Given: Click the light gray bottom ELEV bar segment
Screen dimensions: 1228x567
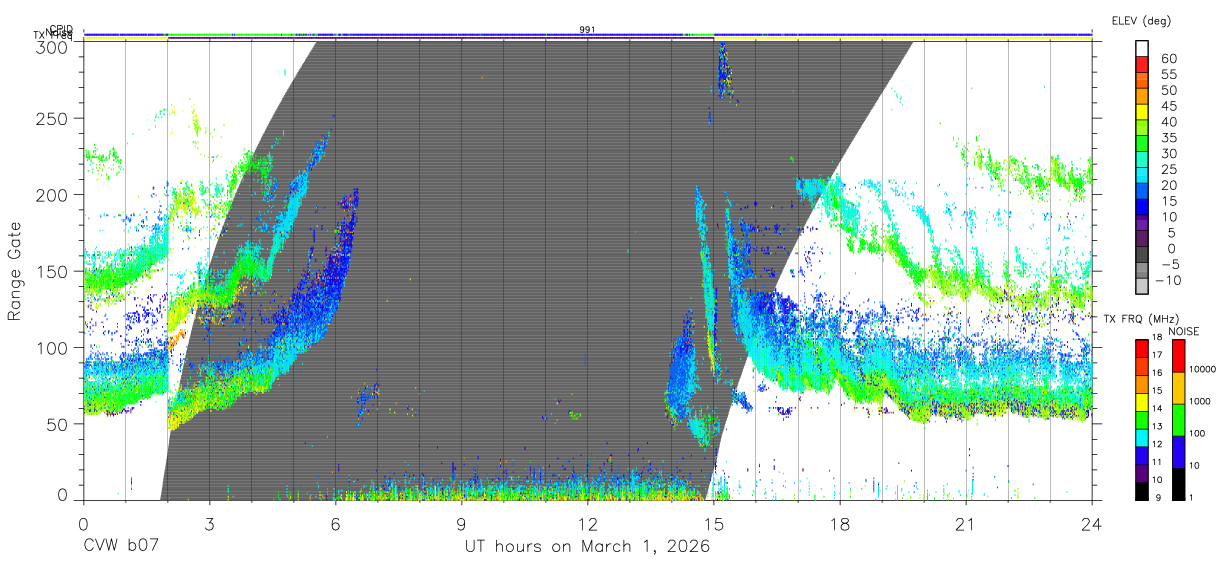Looking at the screenshot, I should point(1142,287).
